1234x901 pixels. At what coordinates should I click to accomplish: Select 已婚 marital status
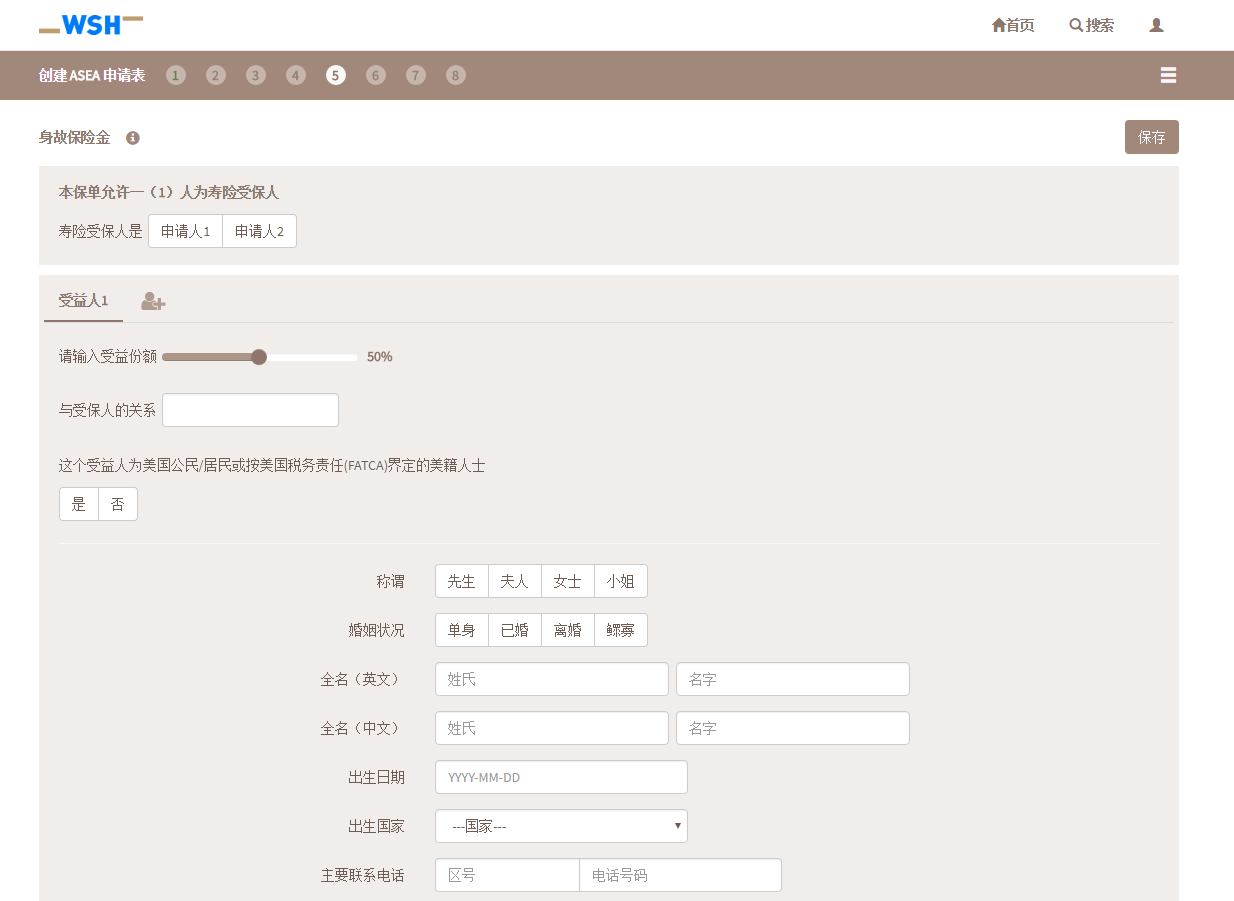click(x=514, y=630)
